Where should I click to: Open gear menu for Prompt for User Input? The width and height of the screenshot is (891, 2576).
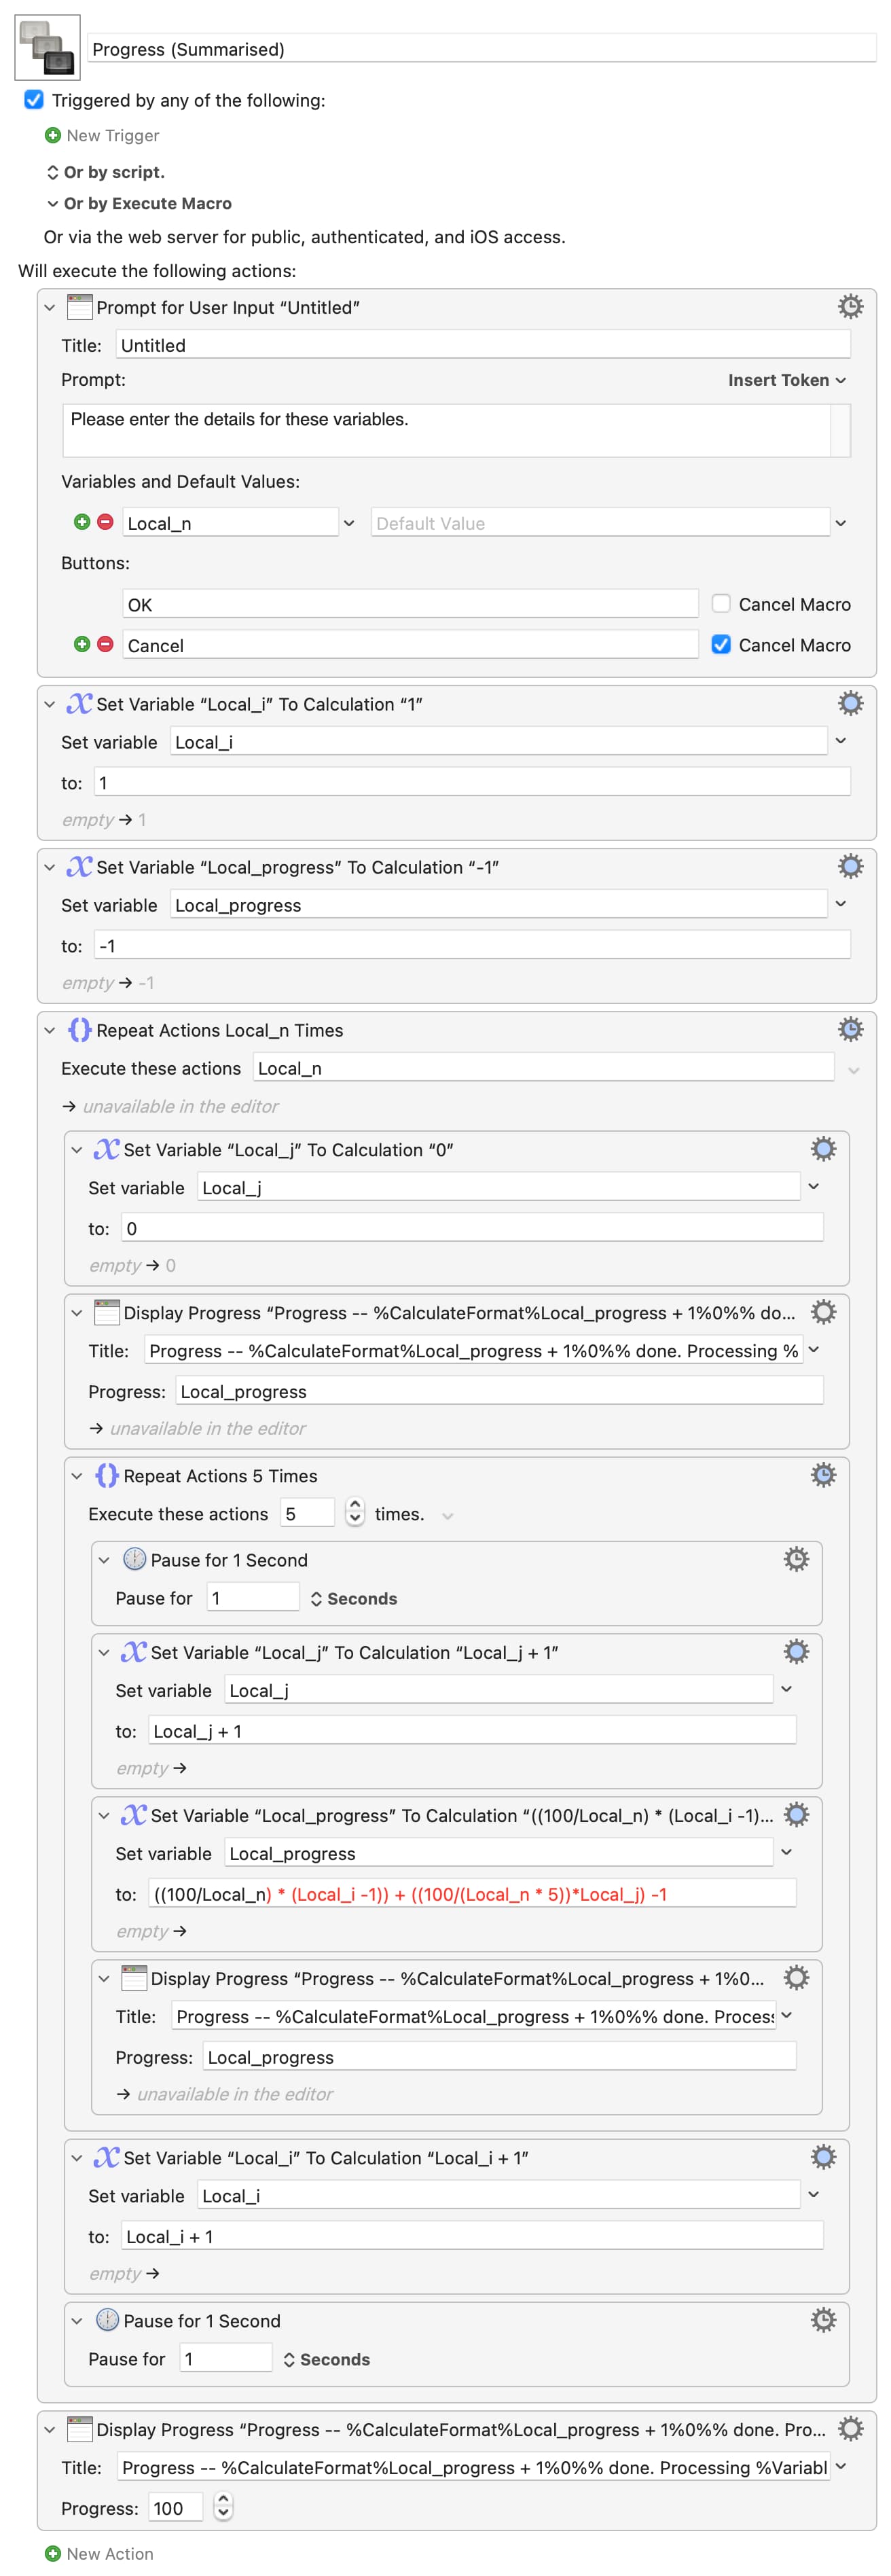pos(849,307)
